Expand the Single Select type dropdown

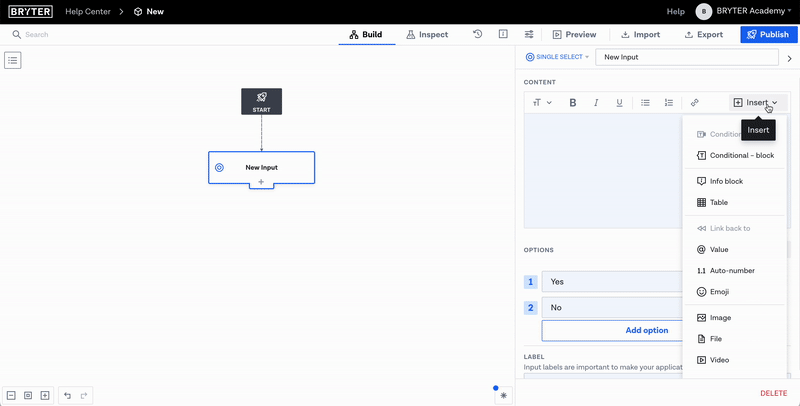click(x=557, y=57)
